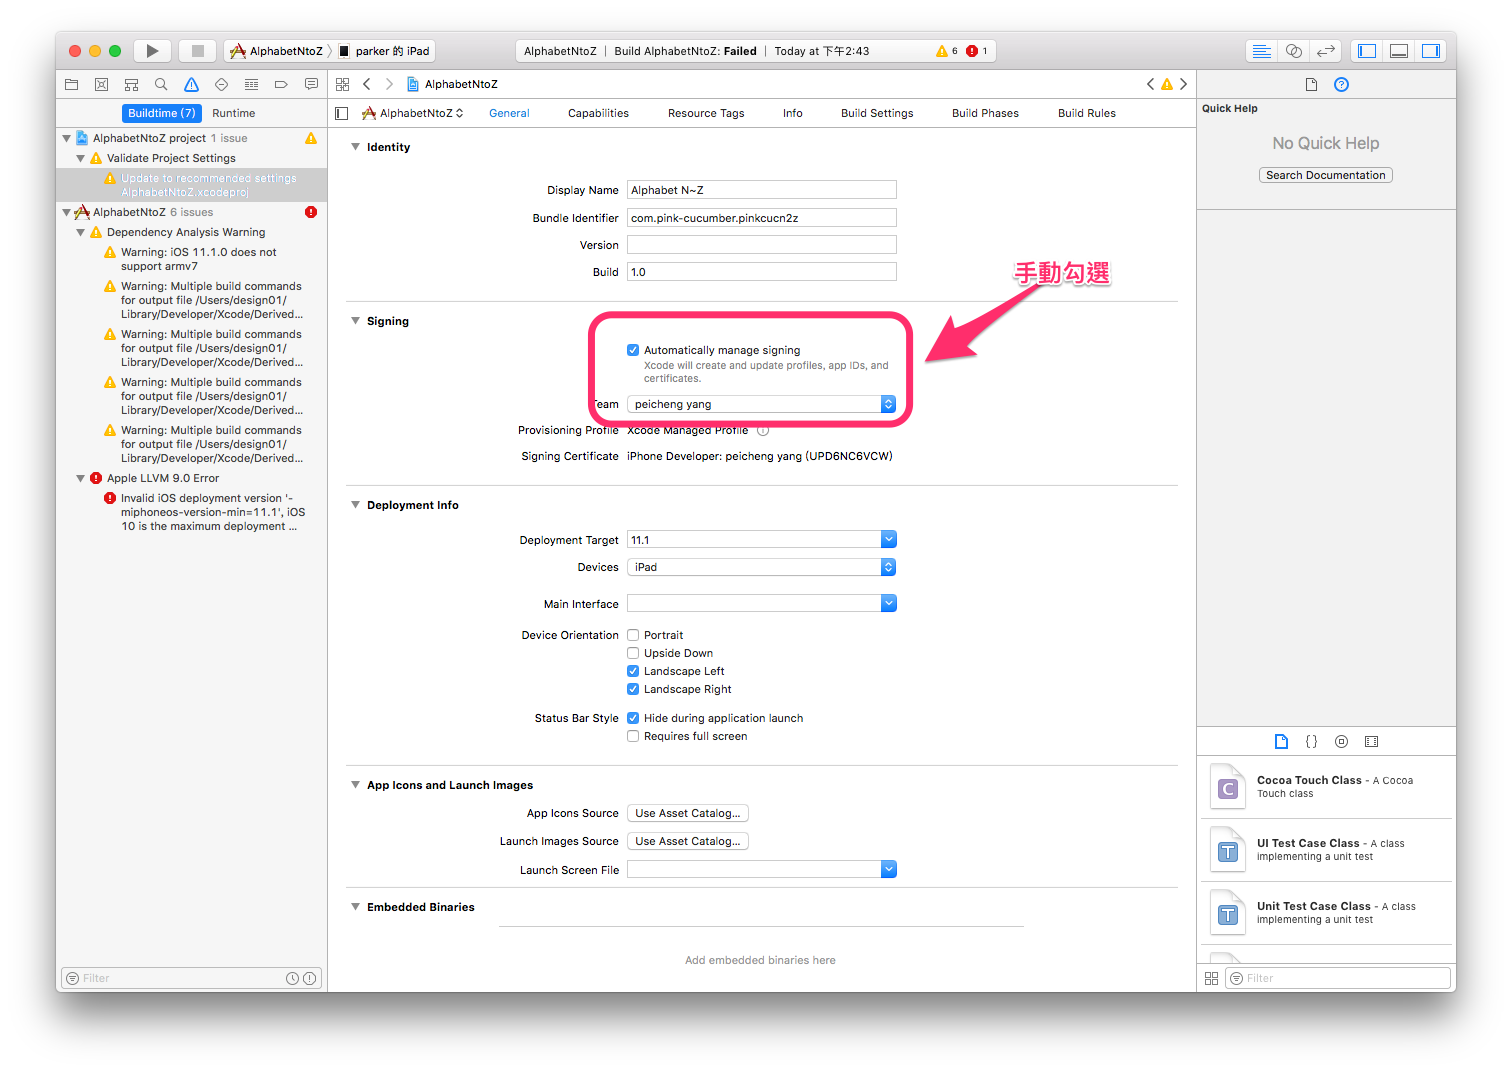Open the Find navigator magnifier icon
Viewport: 1512px width, 1072px height.
click(161, 85)
